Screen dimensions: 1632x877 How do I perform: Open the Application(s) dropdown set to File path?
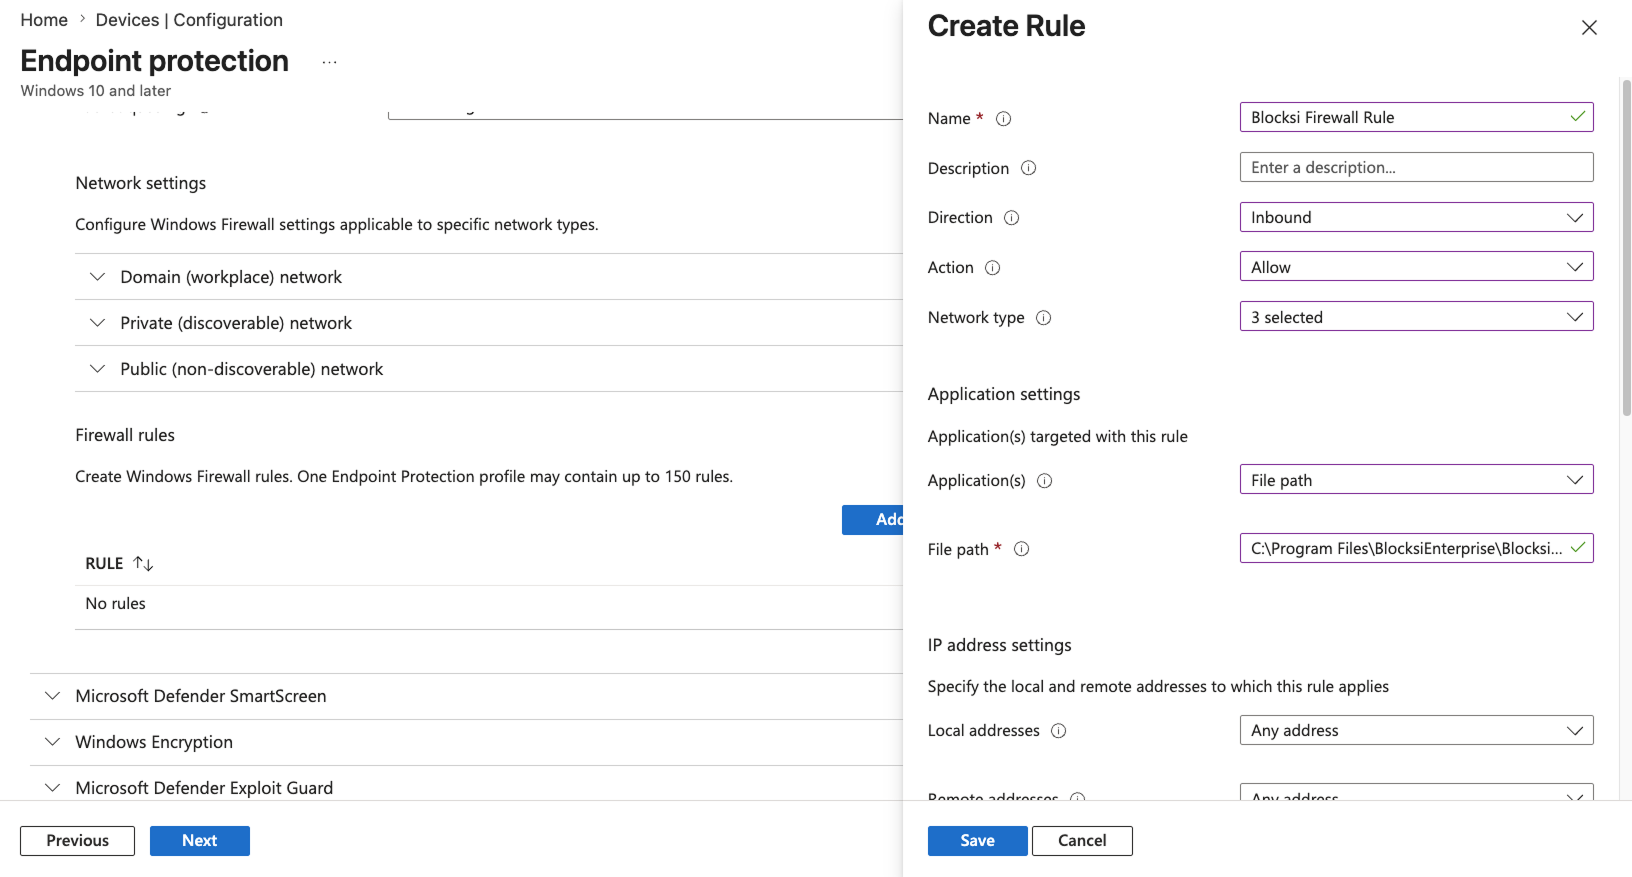click(1416, 480)
